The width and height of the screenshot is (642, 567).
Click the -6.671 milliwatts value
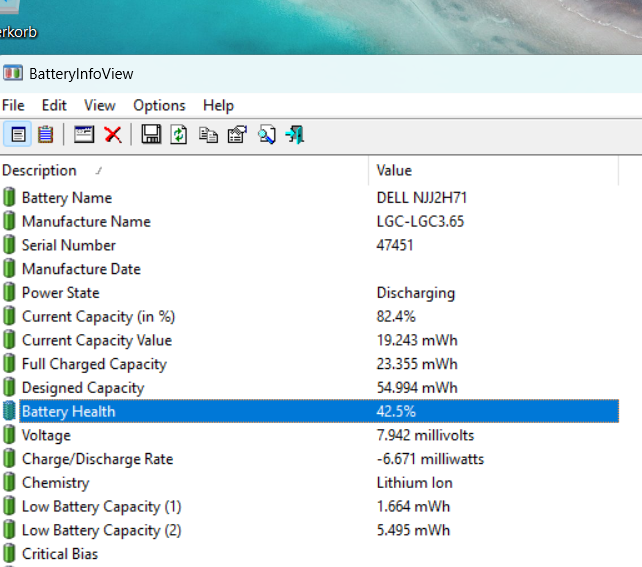(x=430, y=459)
